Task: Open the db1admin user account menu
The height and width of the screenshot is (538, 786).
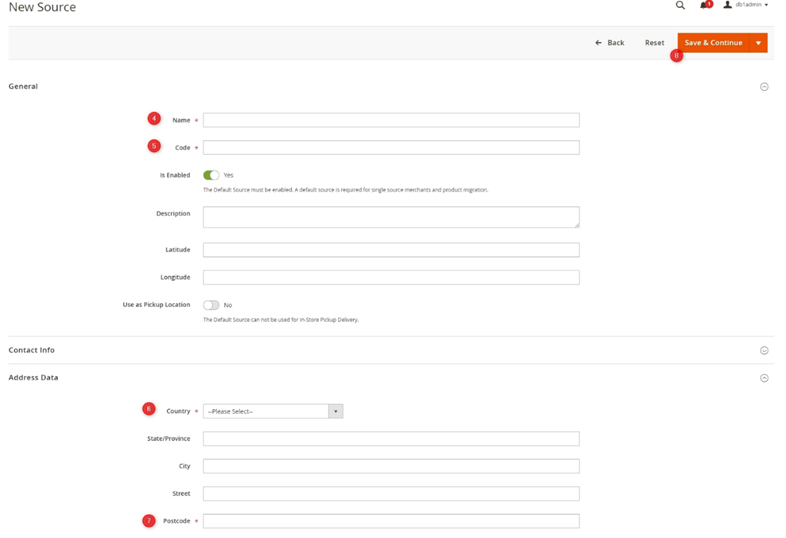Action: pyautogui.click(x=745, y=5)
